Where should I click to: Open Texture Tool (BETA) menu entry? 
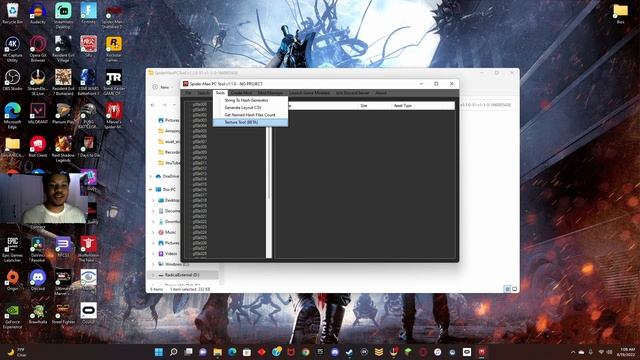(x=250, y=122)
